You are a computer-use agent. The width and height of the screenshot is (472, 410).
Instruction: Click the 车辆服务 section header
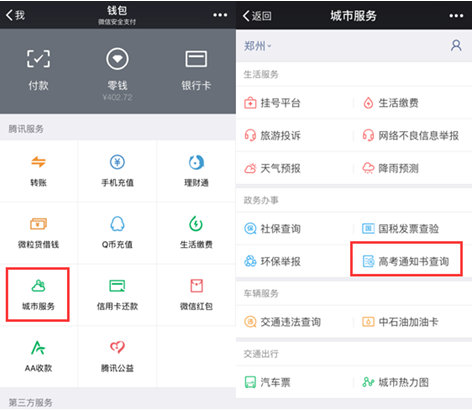[261, 293]
